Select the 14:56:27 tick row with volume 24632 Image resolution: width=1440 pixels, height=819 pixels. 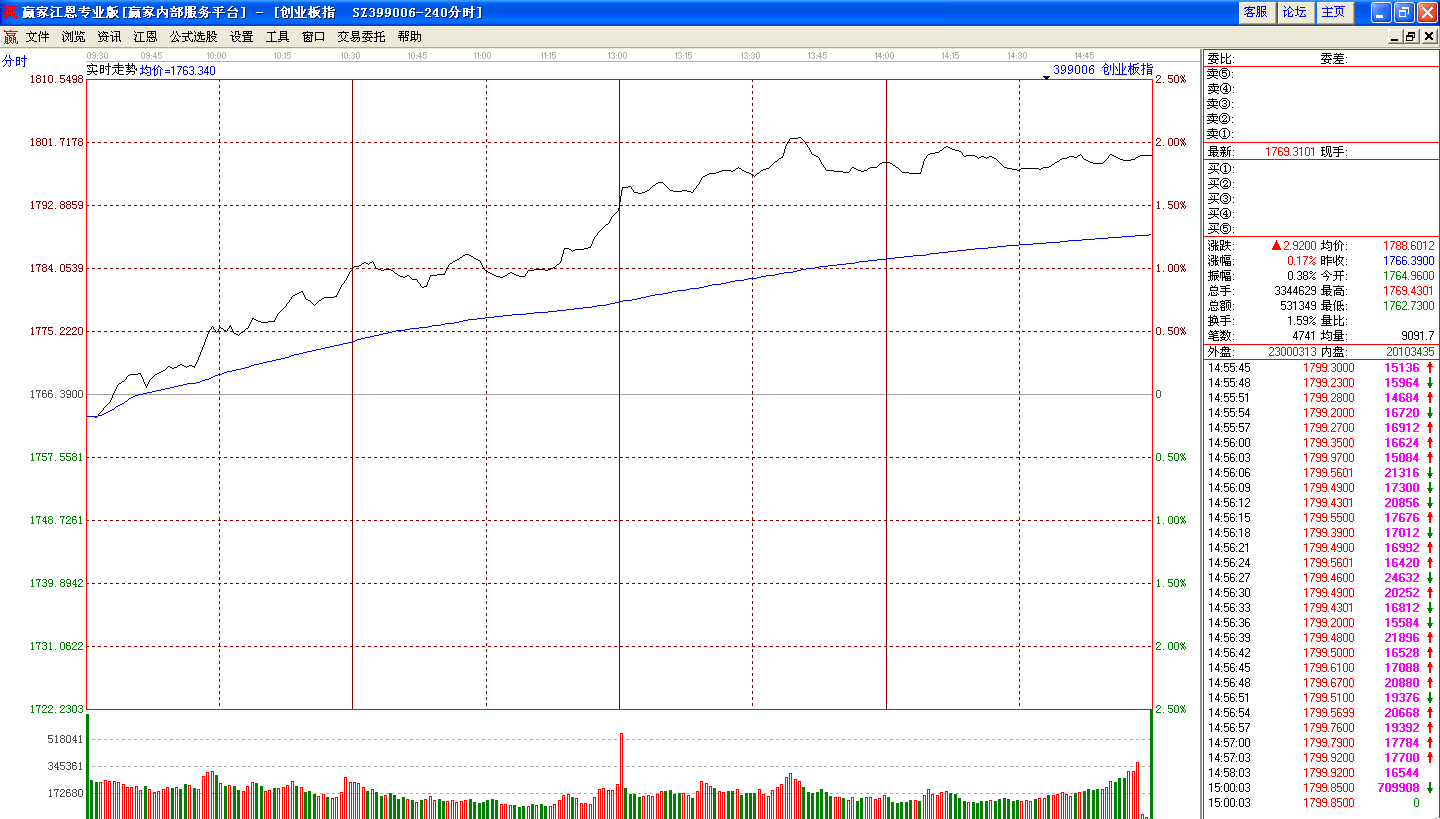click(x=1320, y=578)
